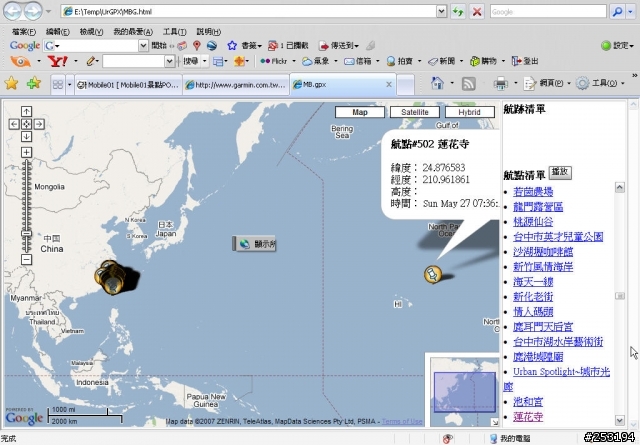Screen dimensions: 640x445
Task: Click the waypoint marker in the Pacific Ocean
Action: 433,274
